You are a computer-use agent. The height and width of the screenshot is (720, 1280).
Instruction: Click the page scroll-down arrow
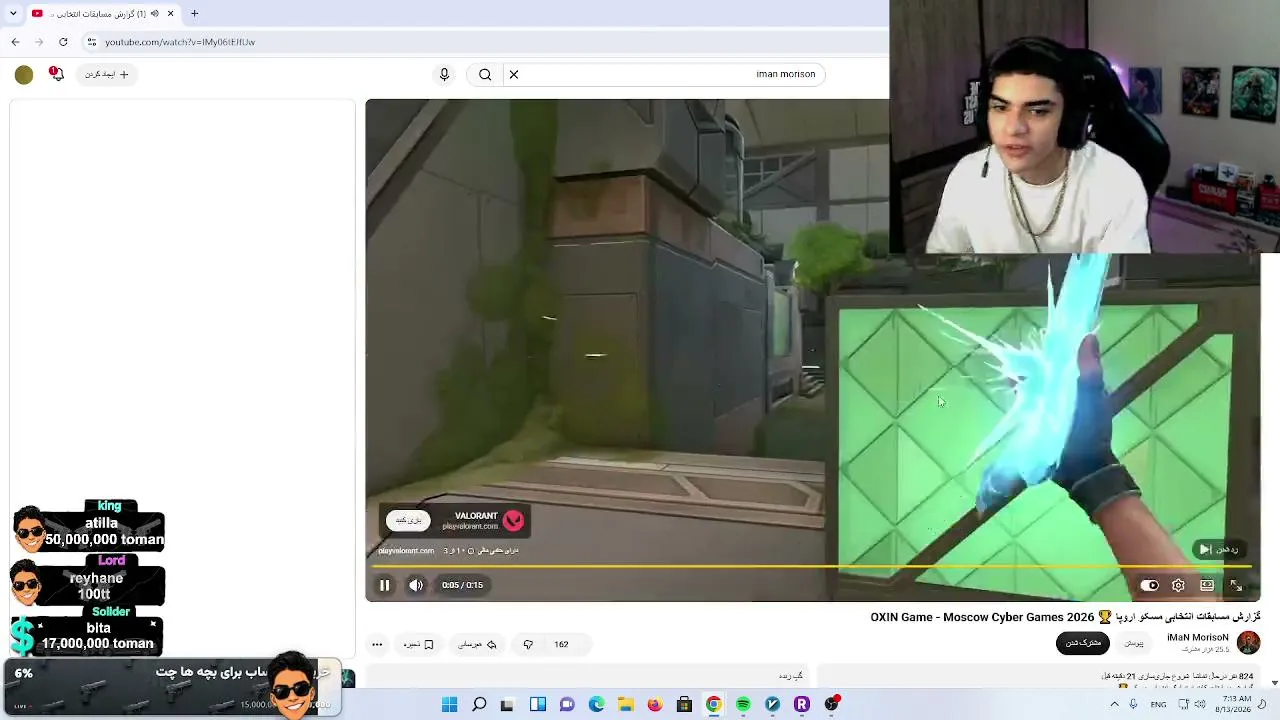click(1274, 683)
